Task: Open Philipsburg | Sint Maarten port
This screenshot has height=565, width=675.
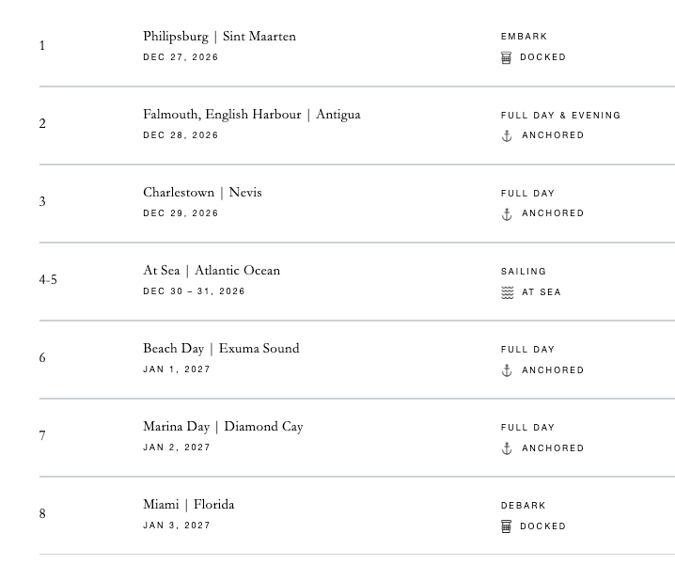Action: click(220, 37)
